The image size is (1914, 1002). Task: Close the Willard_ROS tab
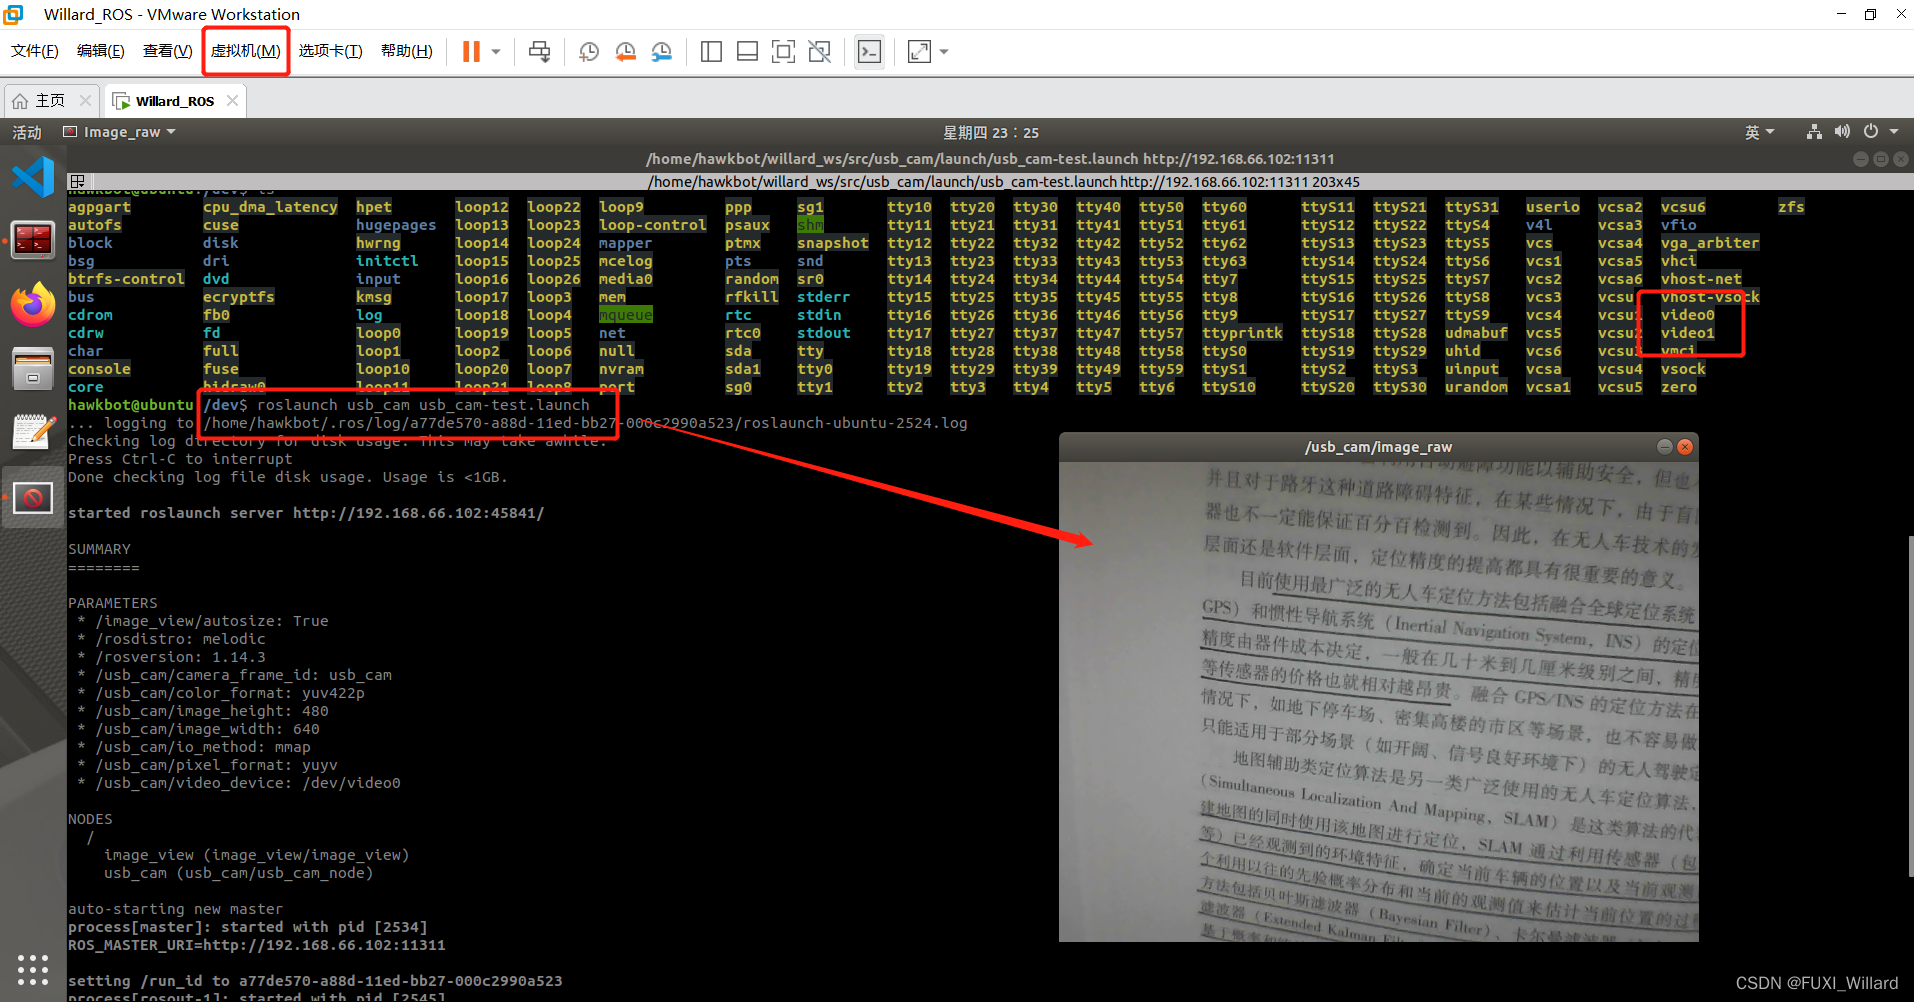pyautogui.click(x=232, y=101)
